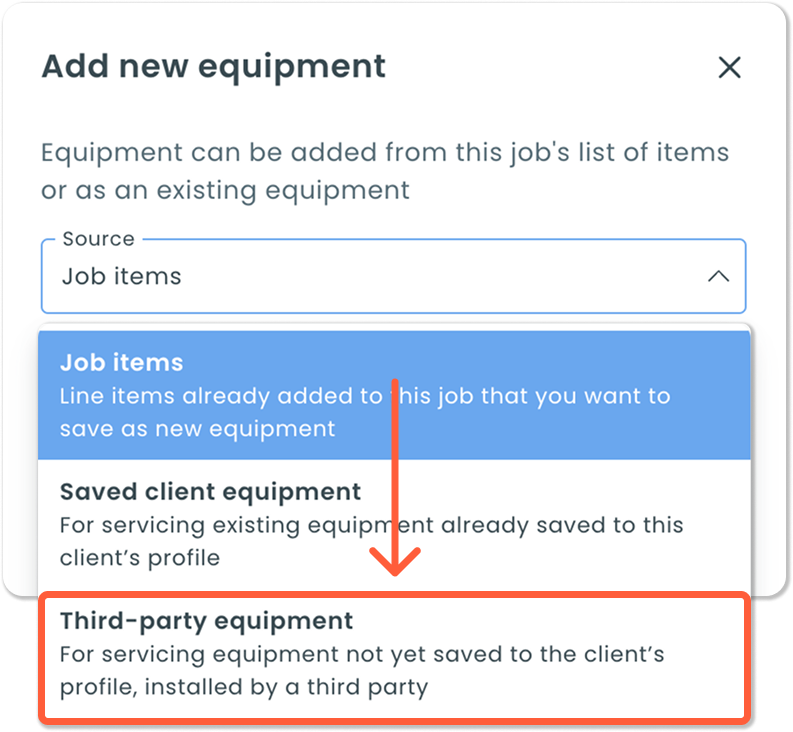Click 'client's profile' text under Saved client equipment
The width and height of the screenshot is (793, 732).
(140, 558)
